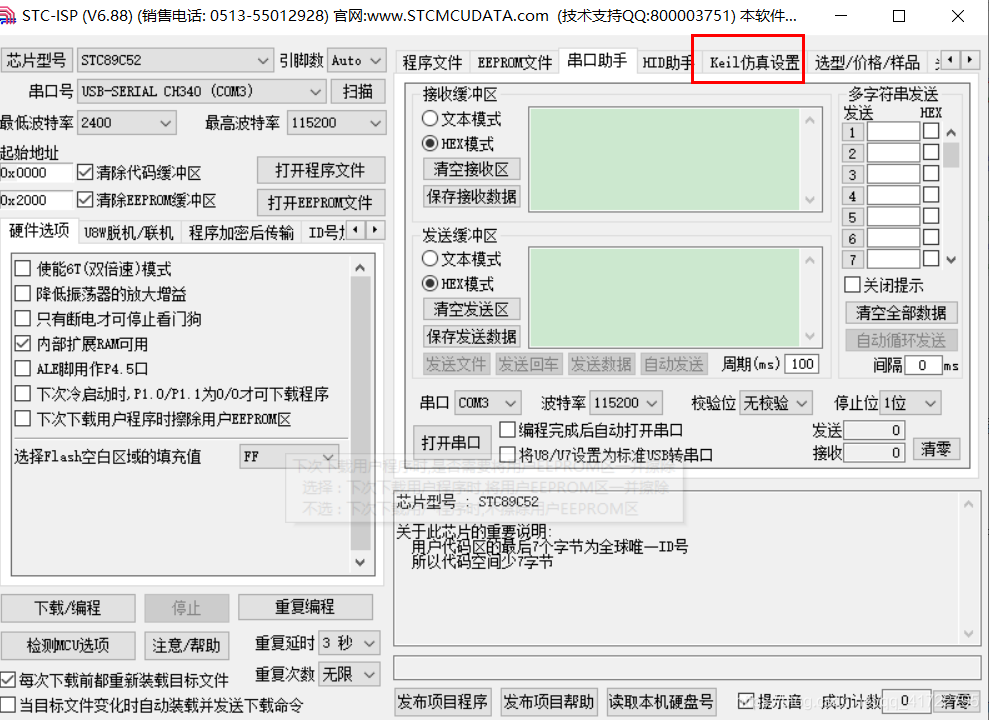Click 清空接收区 button
Screen dimensions: 989x720
click(471, 169)
